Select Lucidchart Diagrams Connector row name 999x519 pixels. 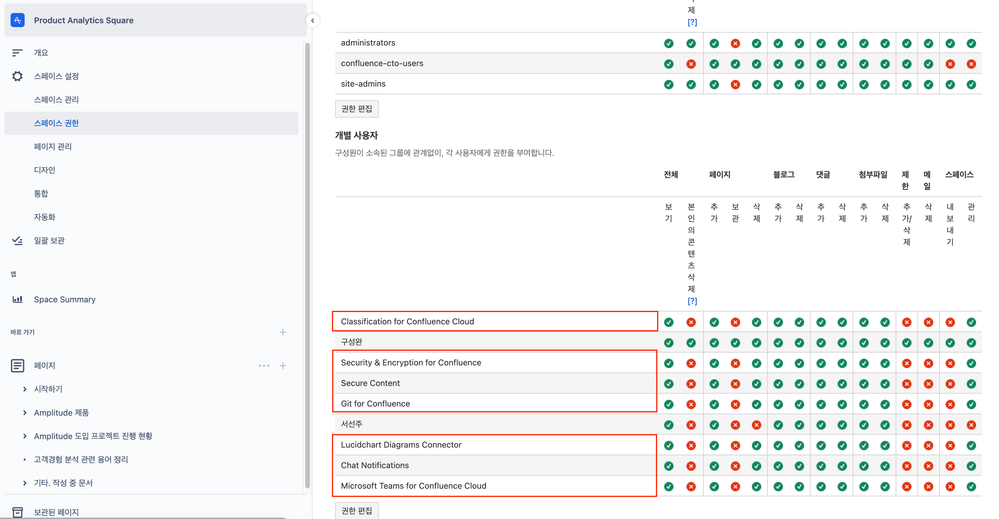[401, 444]
